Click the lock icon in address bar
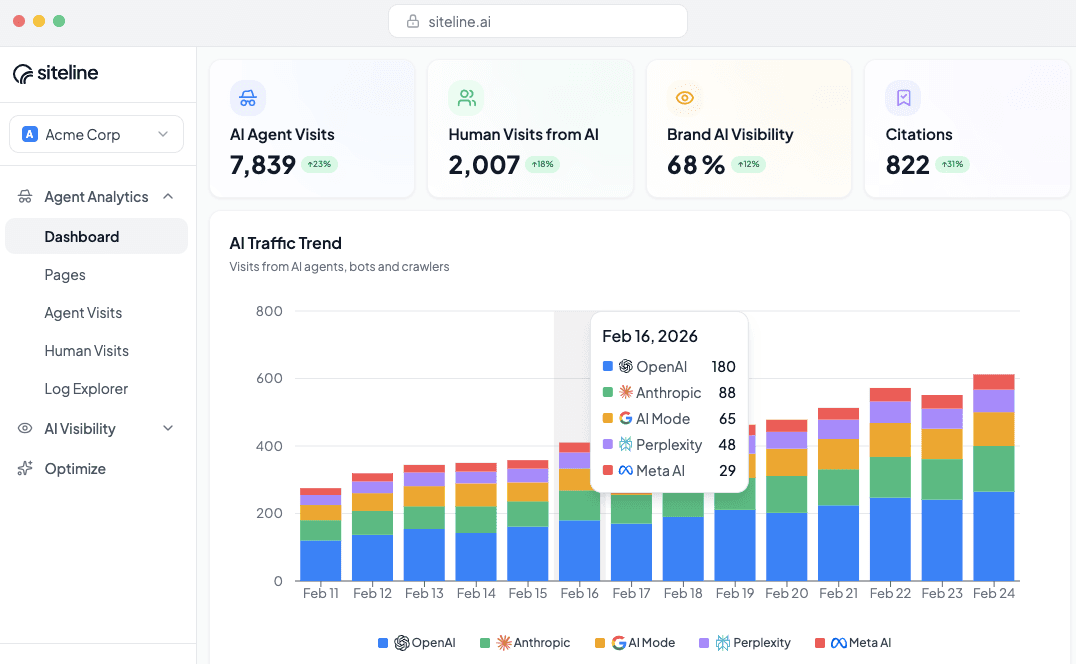Viewport: 1076px width, 664px height. coord(412,21)
